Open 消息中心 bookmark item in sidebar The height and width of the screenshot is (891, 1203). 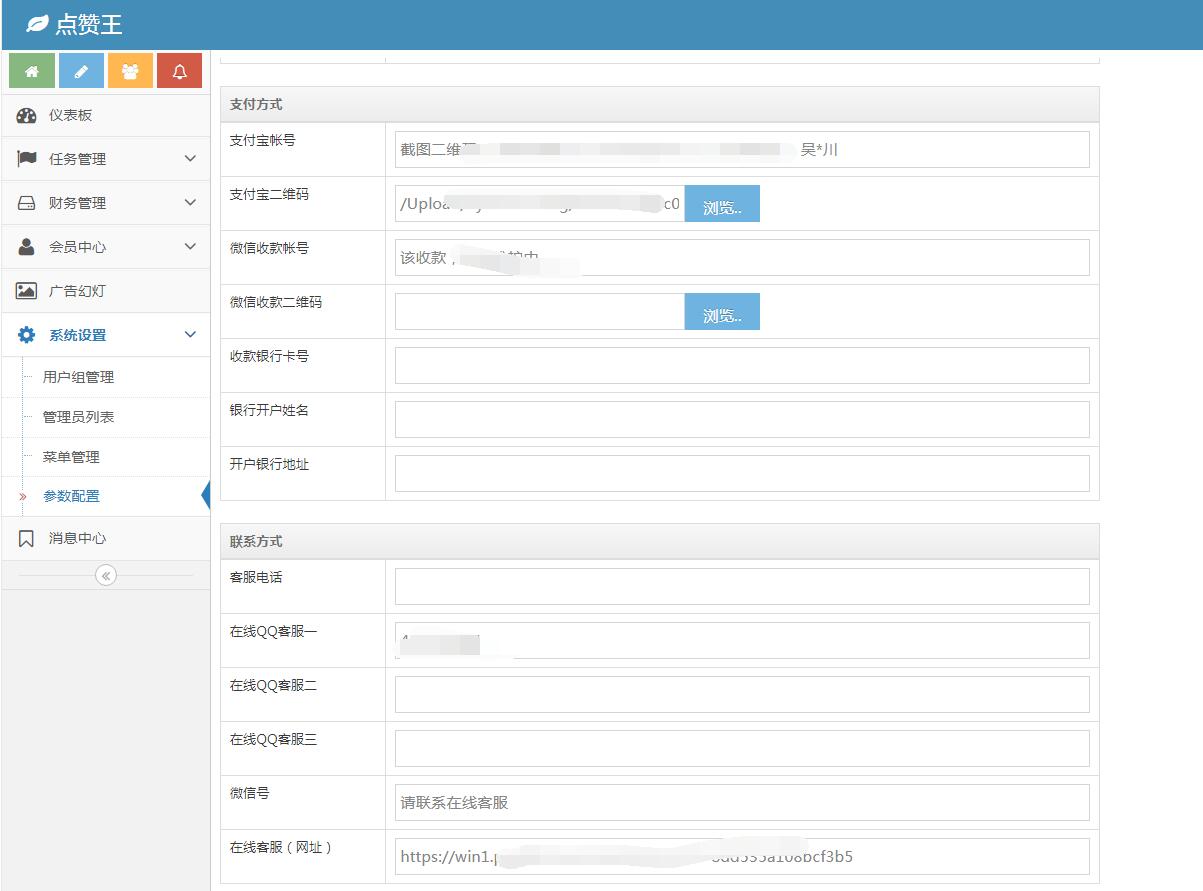76,538
